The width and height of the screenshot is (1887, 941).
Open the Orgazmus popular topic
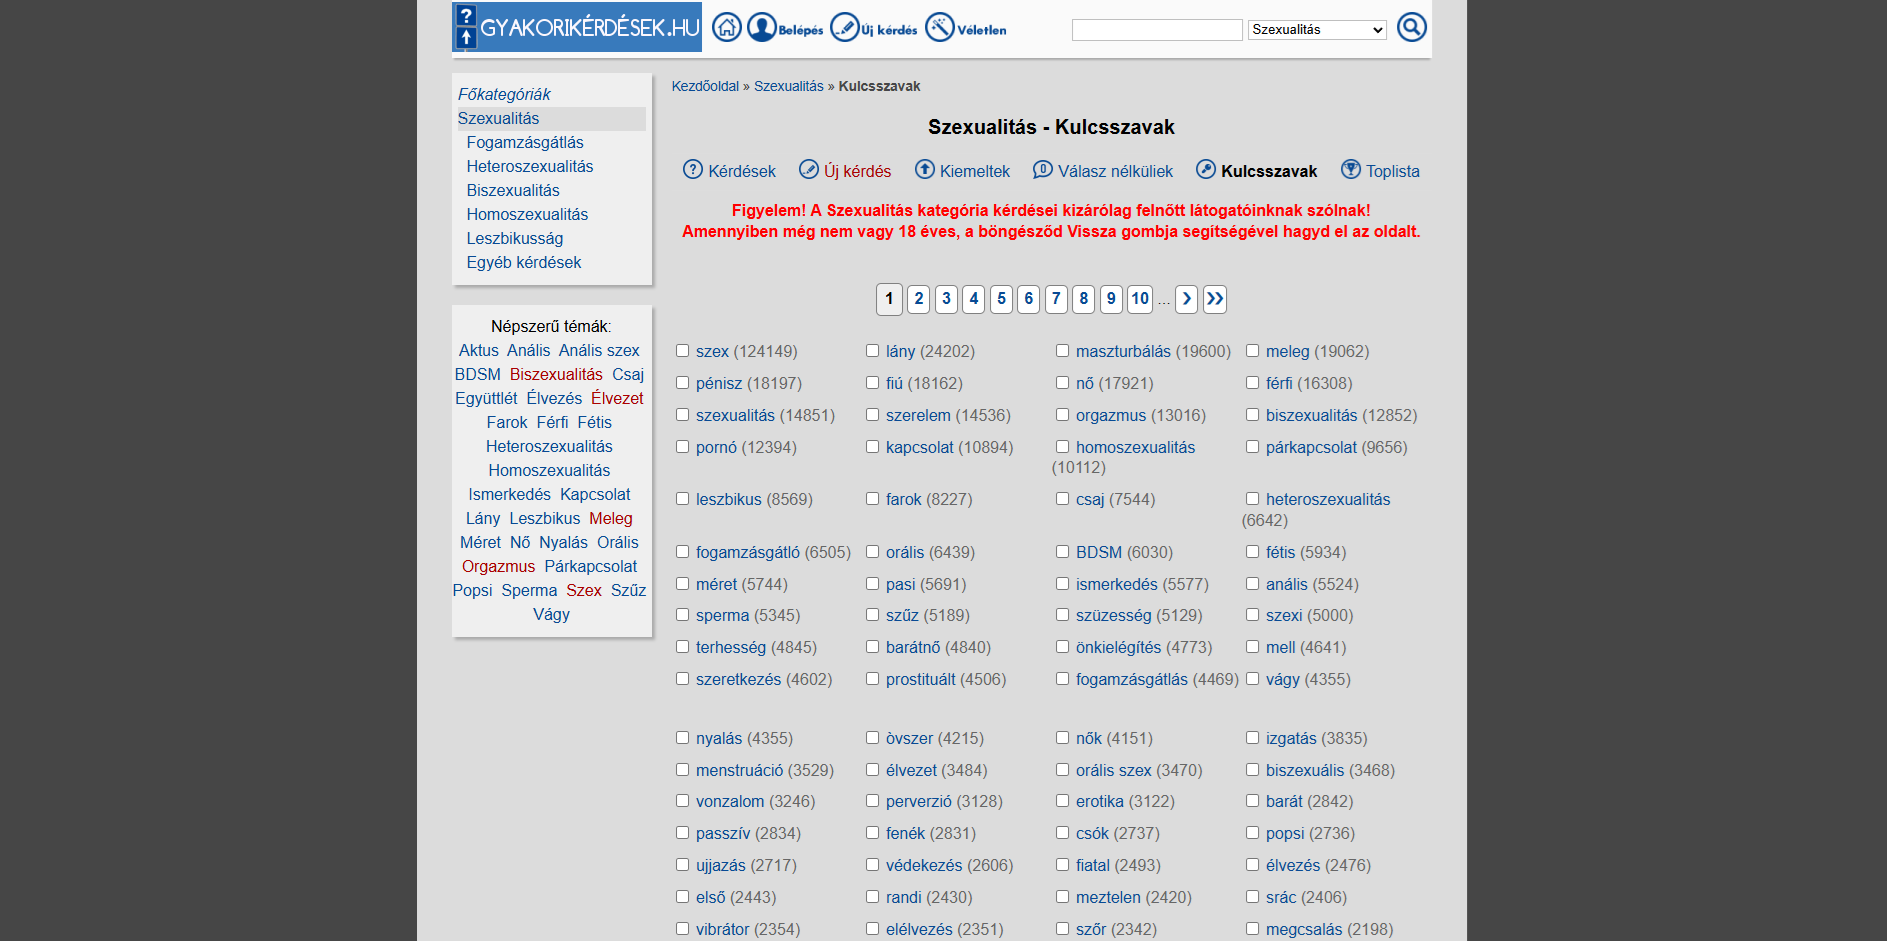tap(498, 566)
